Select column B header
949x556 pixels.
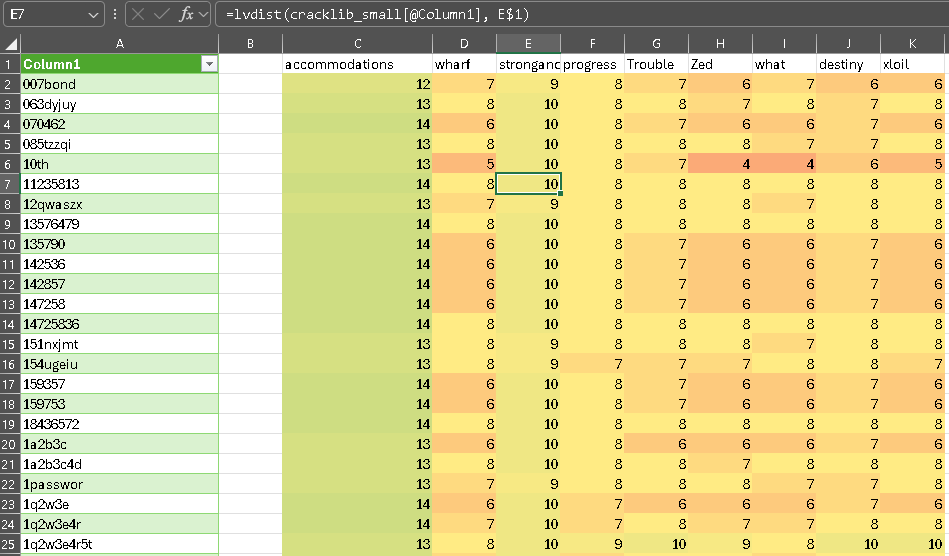251,44
